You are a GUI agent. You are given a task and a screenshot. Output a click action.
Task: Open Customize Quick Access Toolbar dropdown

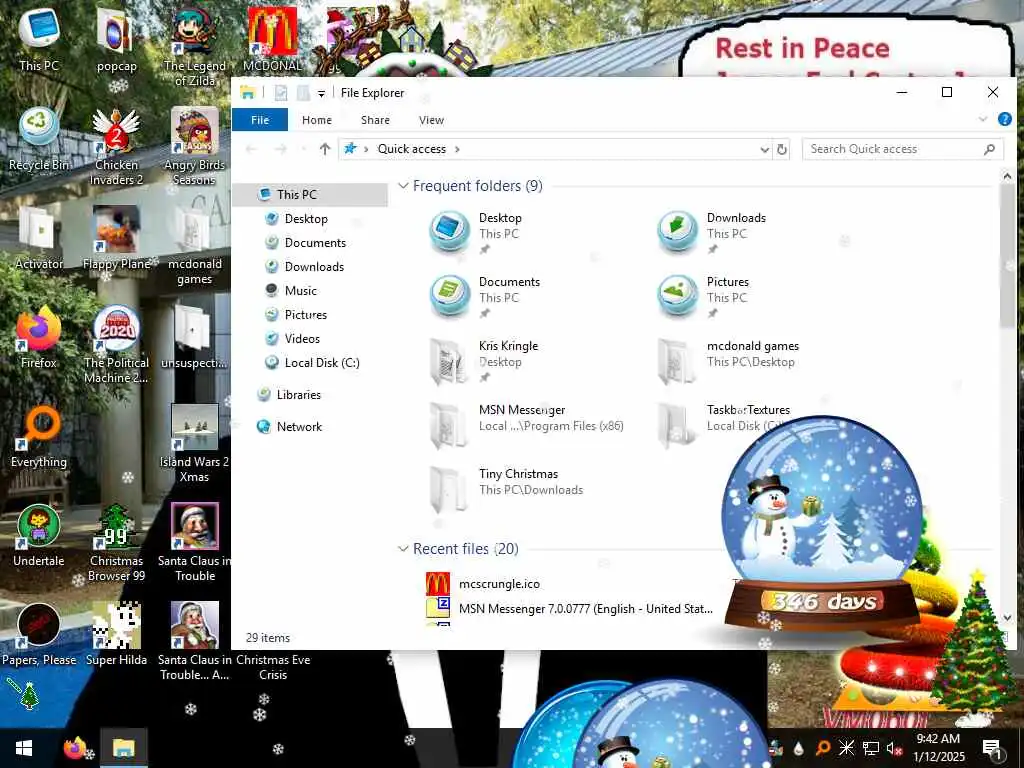coord(321,93)
